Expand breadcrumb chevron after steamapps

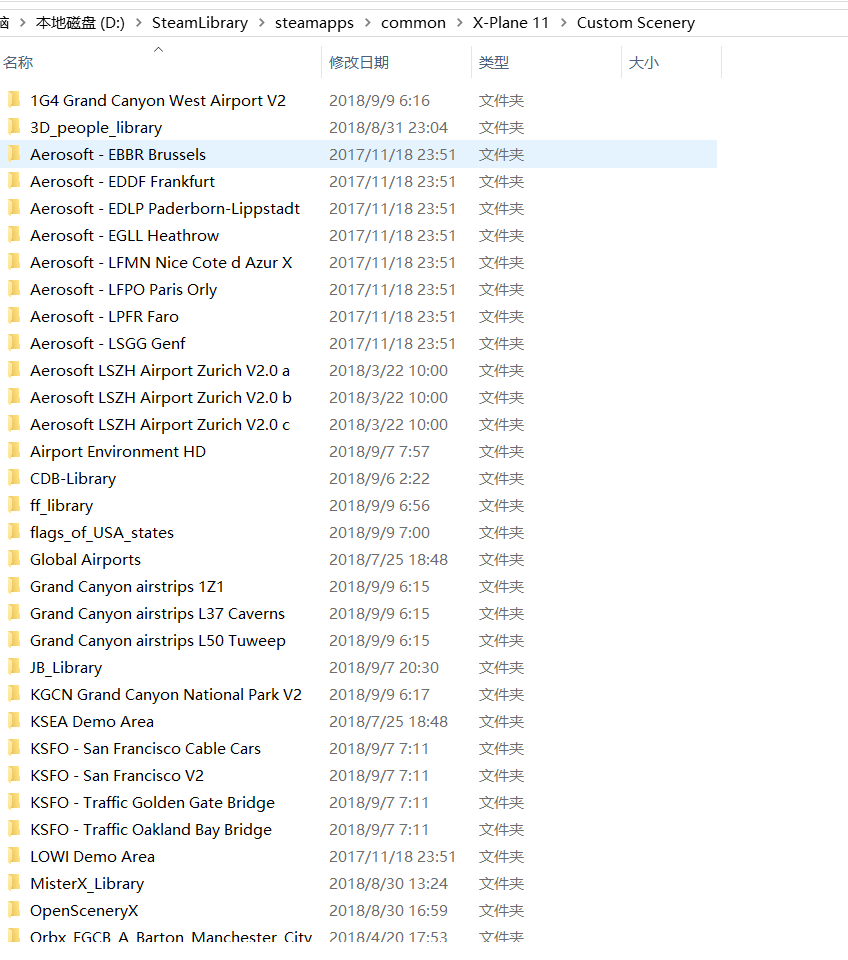pos(367,23)
